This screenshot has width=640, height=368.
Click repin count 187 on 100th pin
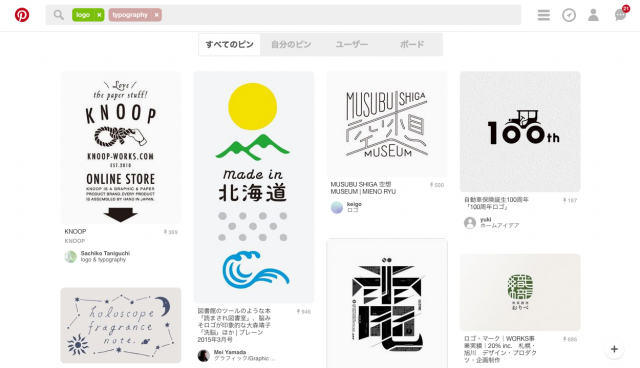click(570, 201)
